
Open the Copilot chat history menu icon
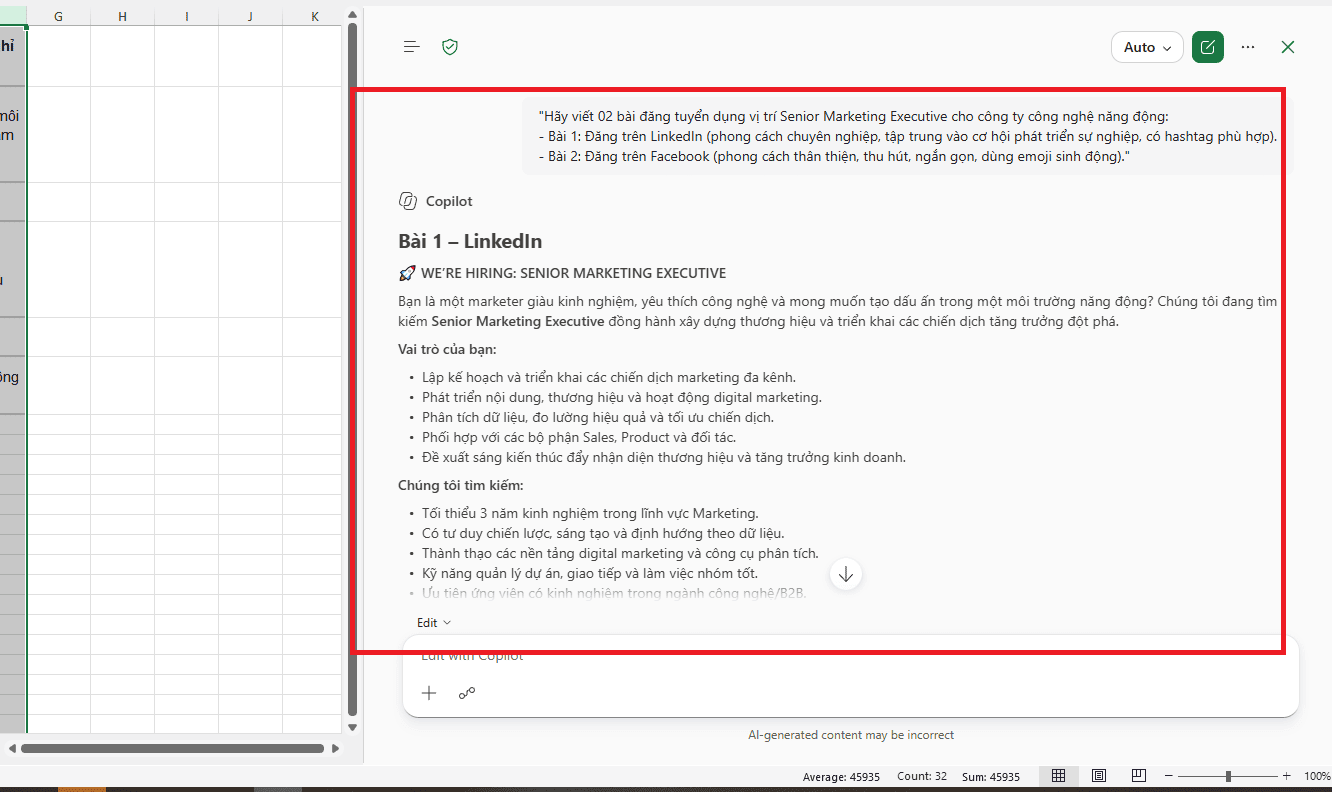click(411, 47)
